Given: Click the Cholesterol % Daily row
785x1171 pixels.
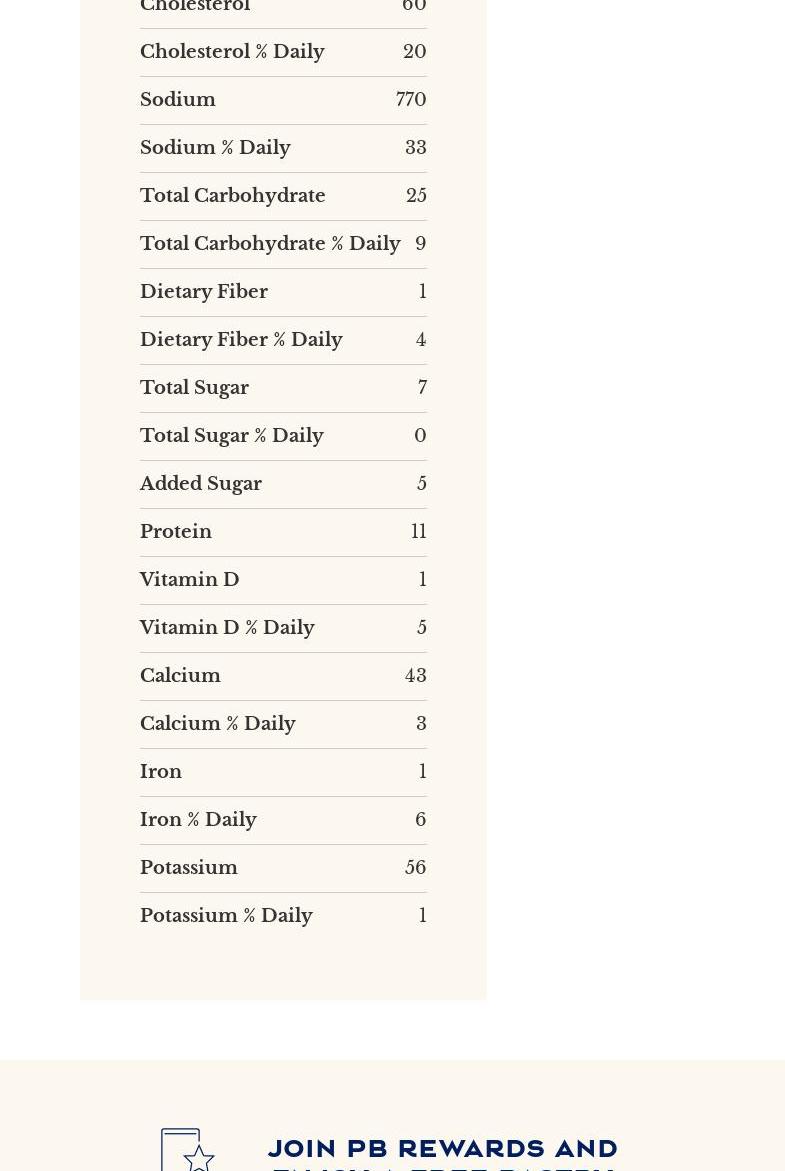Looking at the screenshot, I should coord(283,52).
